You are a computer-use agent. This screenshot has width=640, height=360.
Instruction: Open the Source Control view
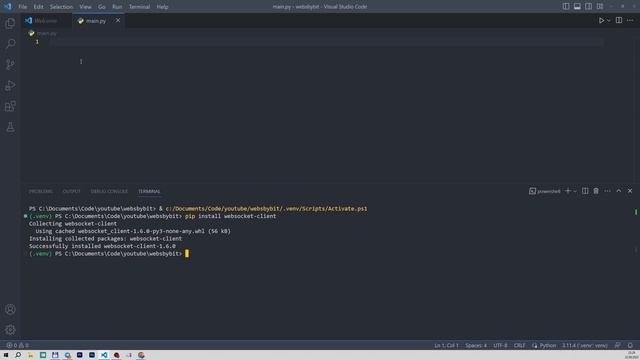point(10,64)
